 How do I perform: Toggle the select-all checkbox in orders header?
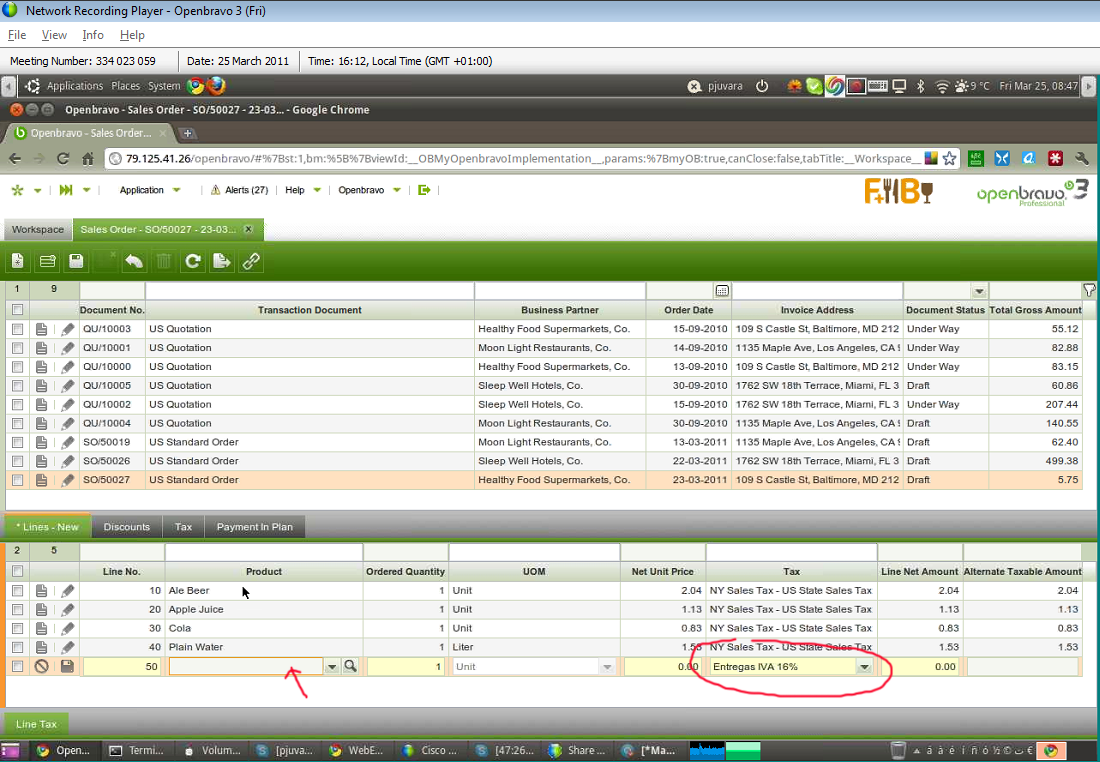[18, 309]
